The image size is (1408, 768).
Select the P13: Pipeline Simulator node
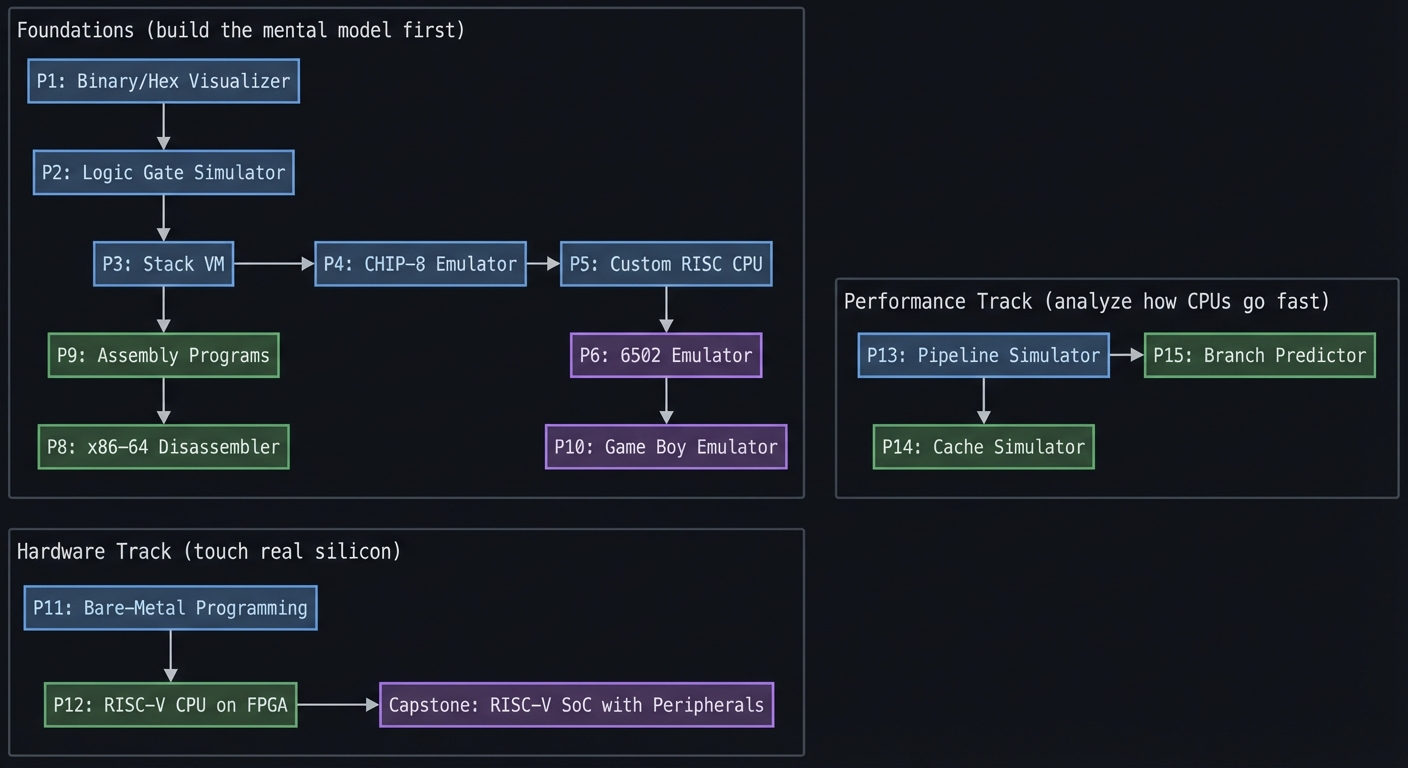click(x=983, y=355)
